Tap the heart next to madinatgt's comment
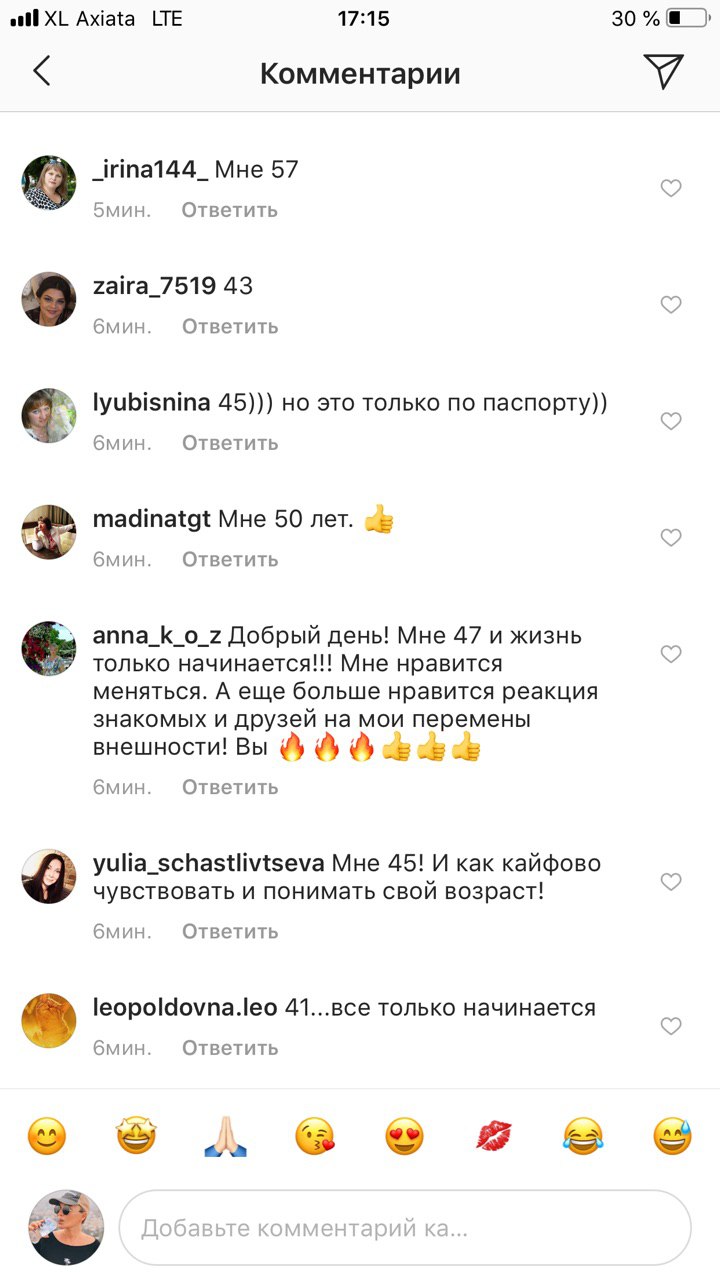The image size is (720, 1280). (671, 537)
